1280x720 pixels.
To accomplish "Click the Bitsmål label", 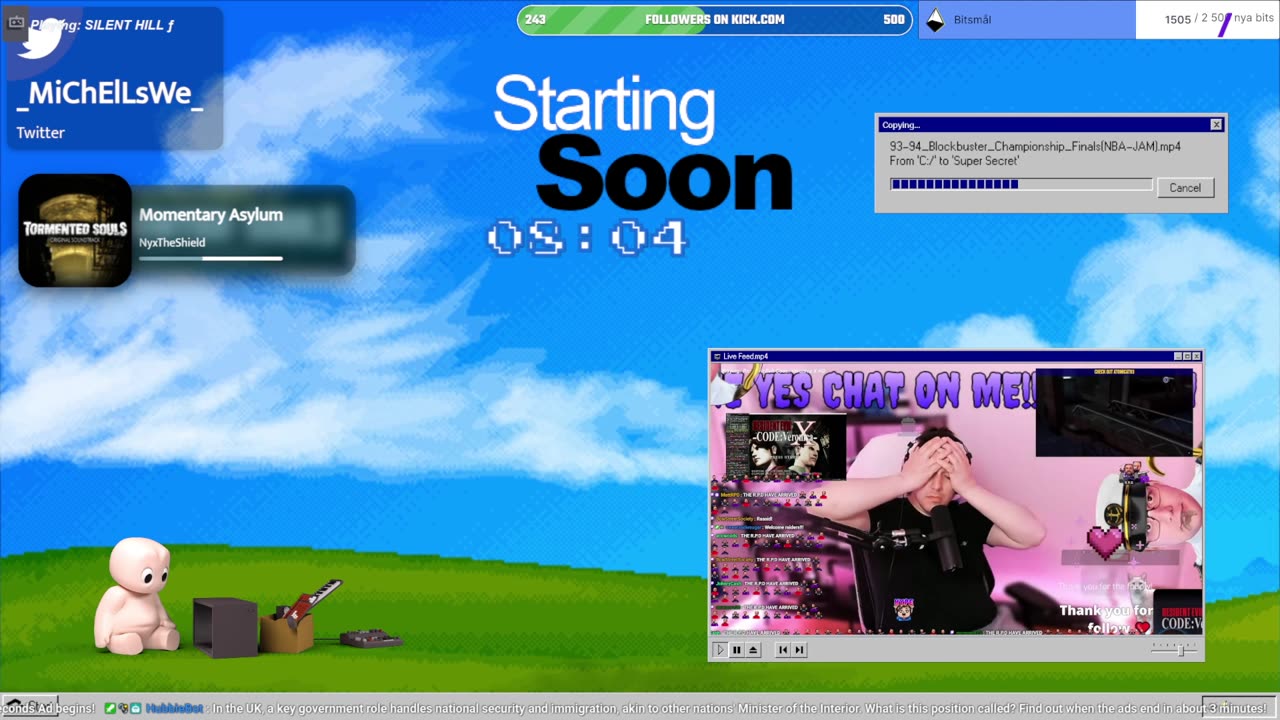I will coord(972,20).
